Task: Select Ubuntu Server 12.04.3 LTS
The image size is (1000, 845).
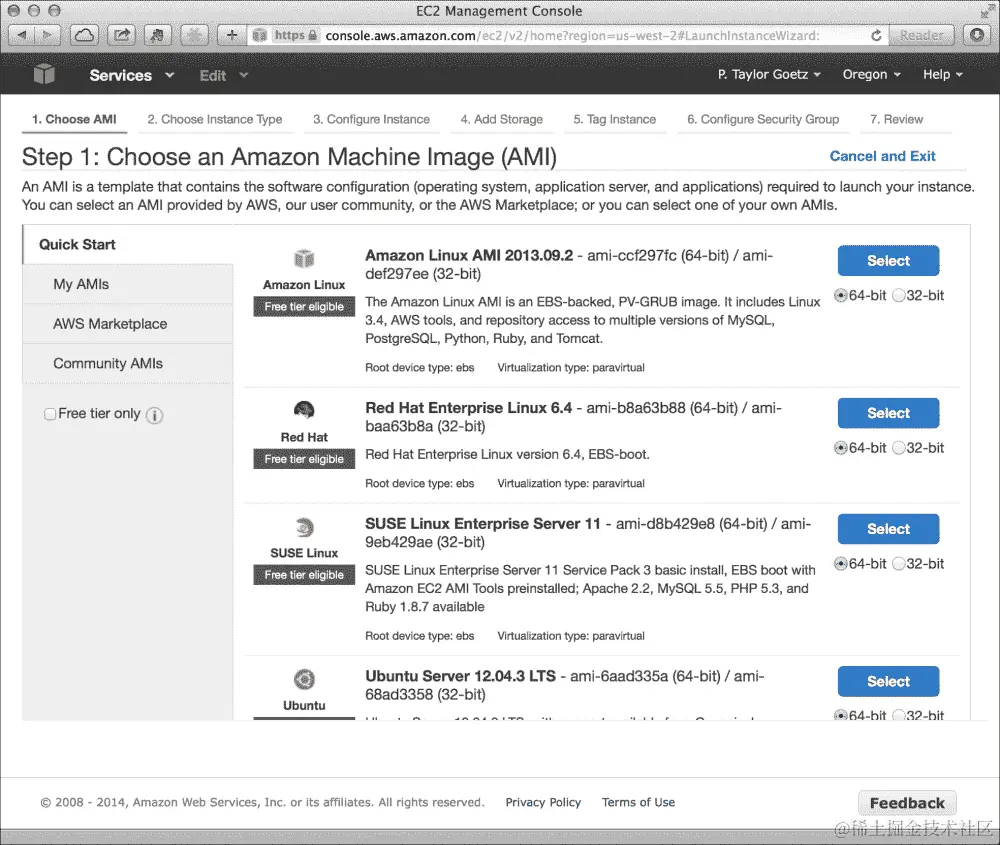Action: coord(888,681)
